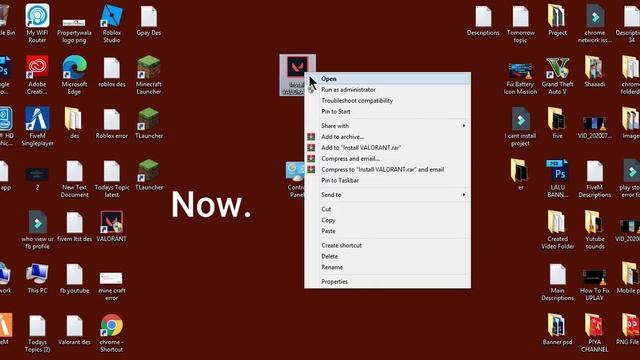
Task: Open Roblox Studio shortcut icon
Action: tap(111, 16)
